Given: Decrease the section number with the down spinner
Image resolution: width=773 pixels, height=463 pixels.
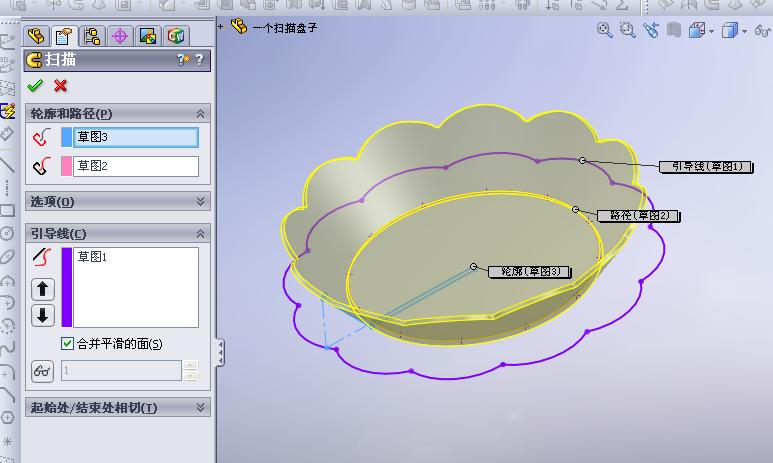Looking at the screenshot, I should coord(191,376).
